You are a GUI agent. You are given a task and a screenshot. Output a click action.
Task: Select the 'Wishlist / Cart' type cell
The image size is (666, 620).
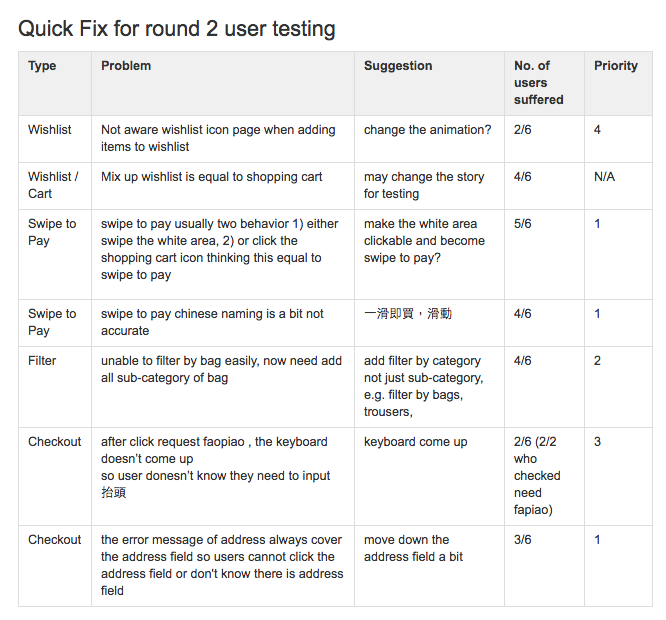[55, 186]
